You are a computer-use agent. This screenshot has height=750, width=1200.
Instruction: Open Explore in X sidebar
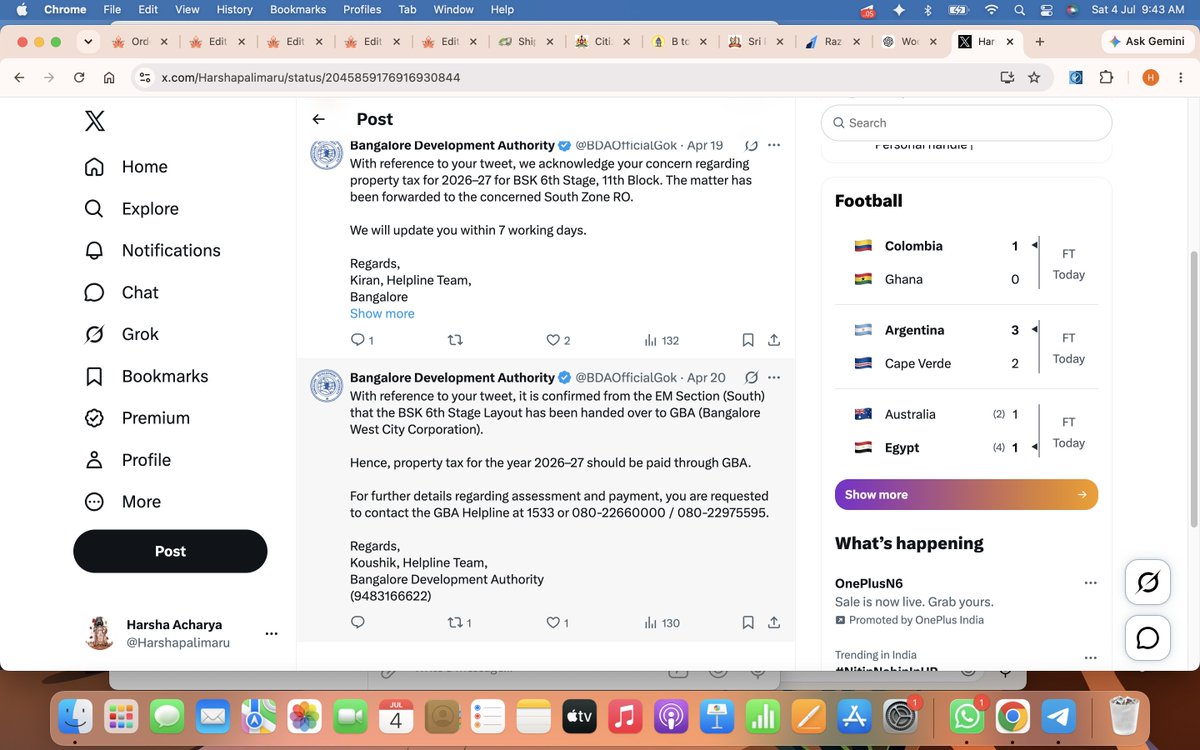click(131, 209)
